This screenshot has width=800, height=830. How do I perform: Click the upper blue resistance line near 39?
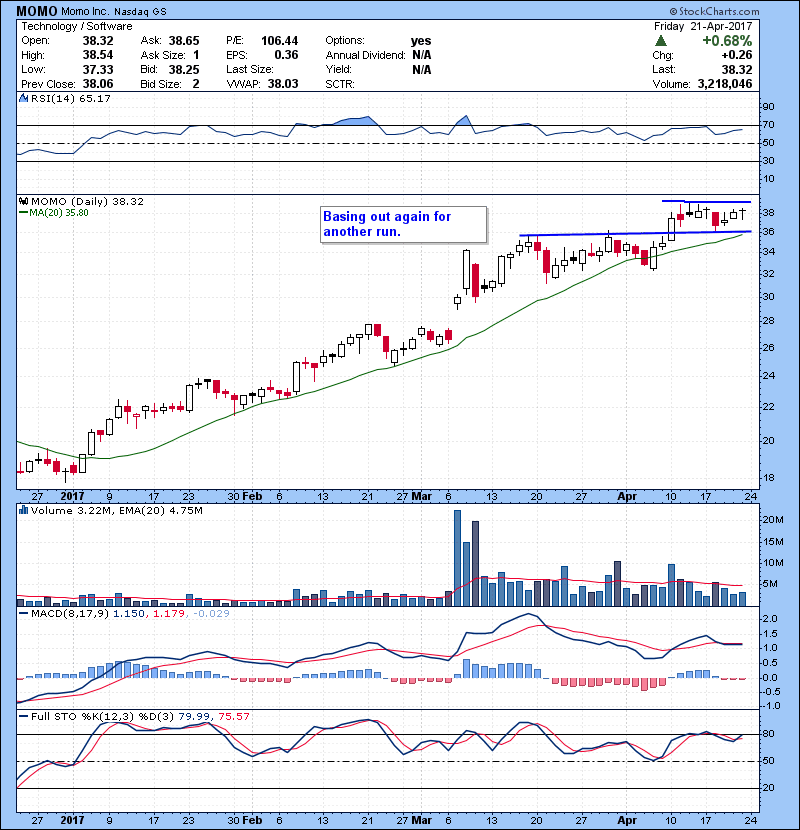pos(706,201)
